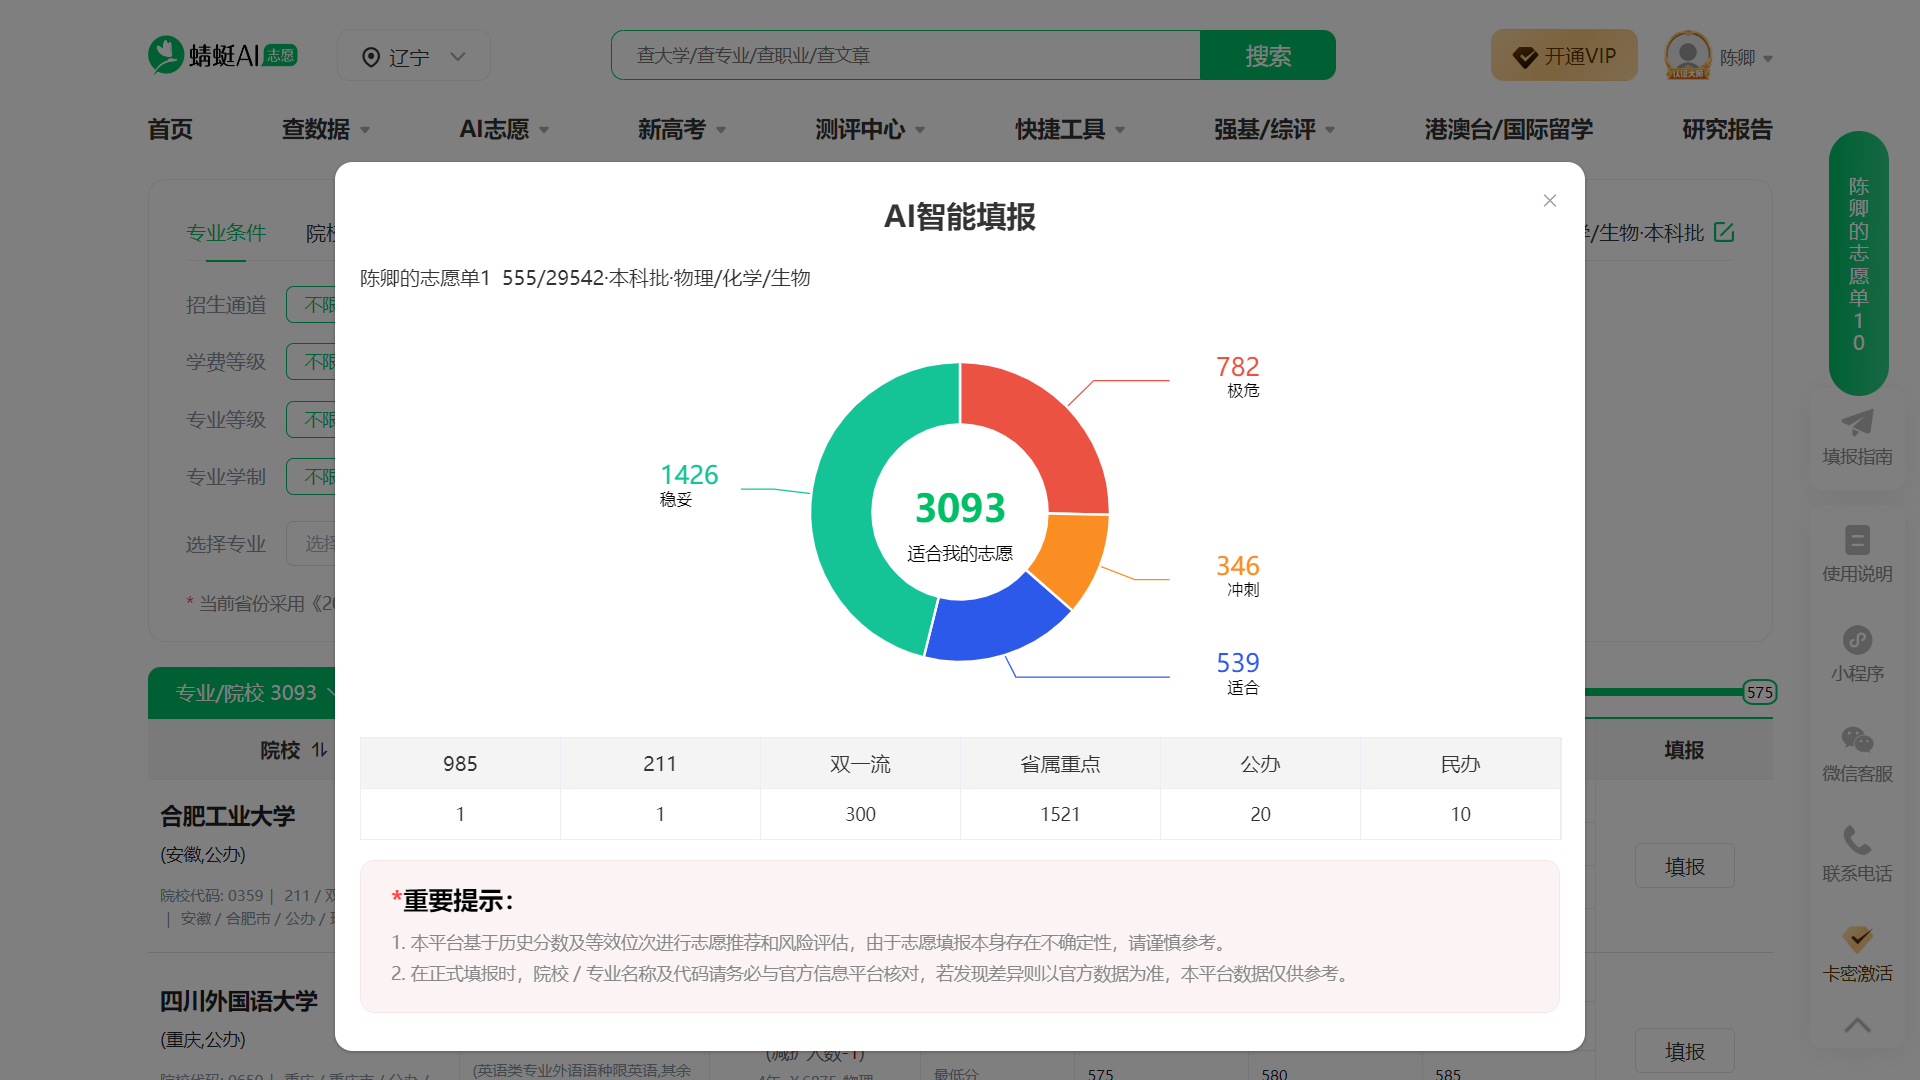This screenshot has height=1080, width=1920.
Task: Click the 使用说明 icon on the right
Action: tap(1857, 553)
